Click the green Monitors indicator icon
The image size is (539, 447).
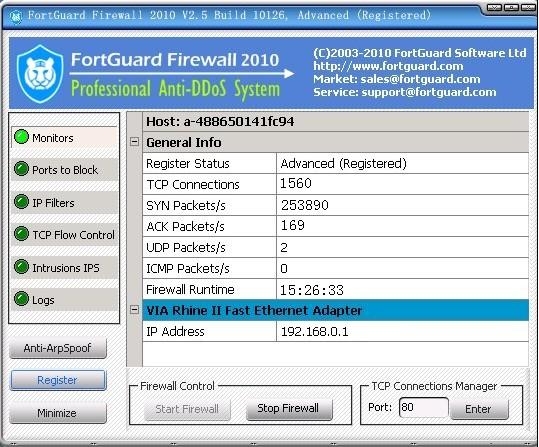(21, 137)
